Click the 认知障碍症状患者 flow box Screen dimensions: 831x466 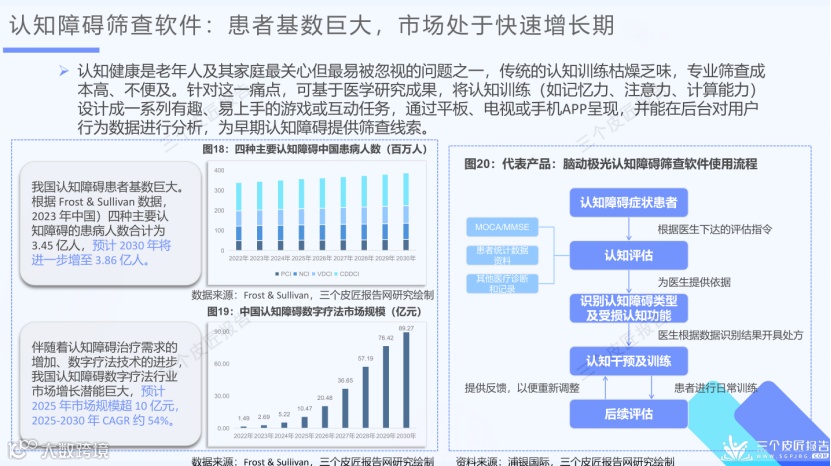pyautogui.click(x=629, y=203)
